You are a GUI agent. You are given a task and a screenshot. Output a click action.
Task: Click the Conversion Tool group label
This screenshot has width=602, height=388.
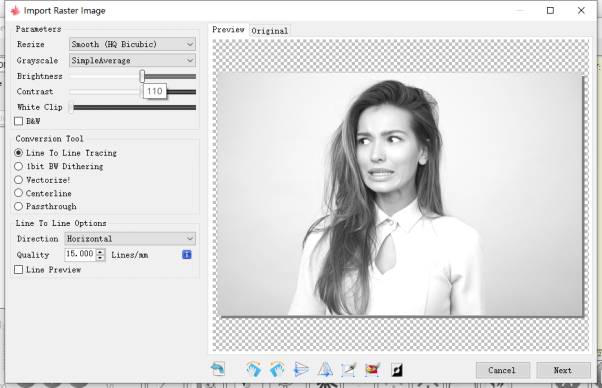click(49, 139)
